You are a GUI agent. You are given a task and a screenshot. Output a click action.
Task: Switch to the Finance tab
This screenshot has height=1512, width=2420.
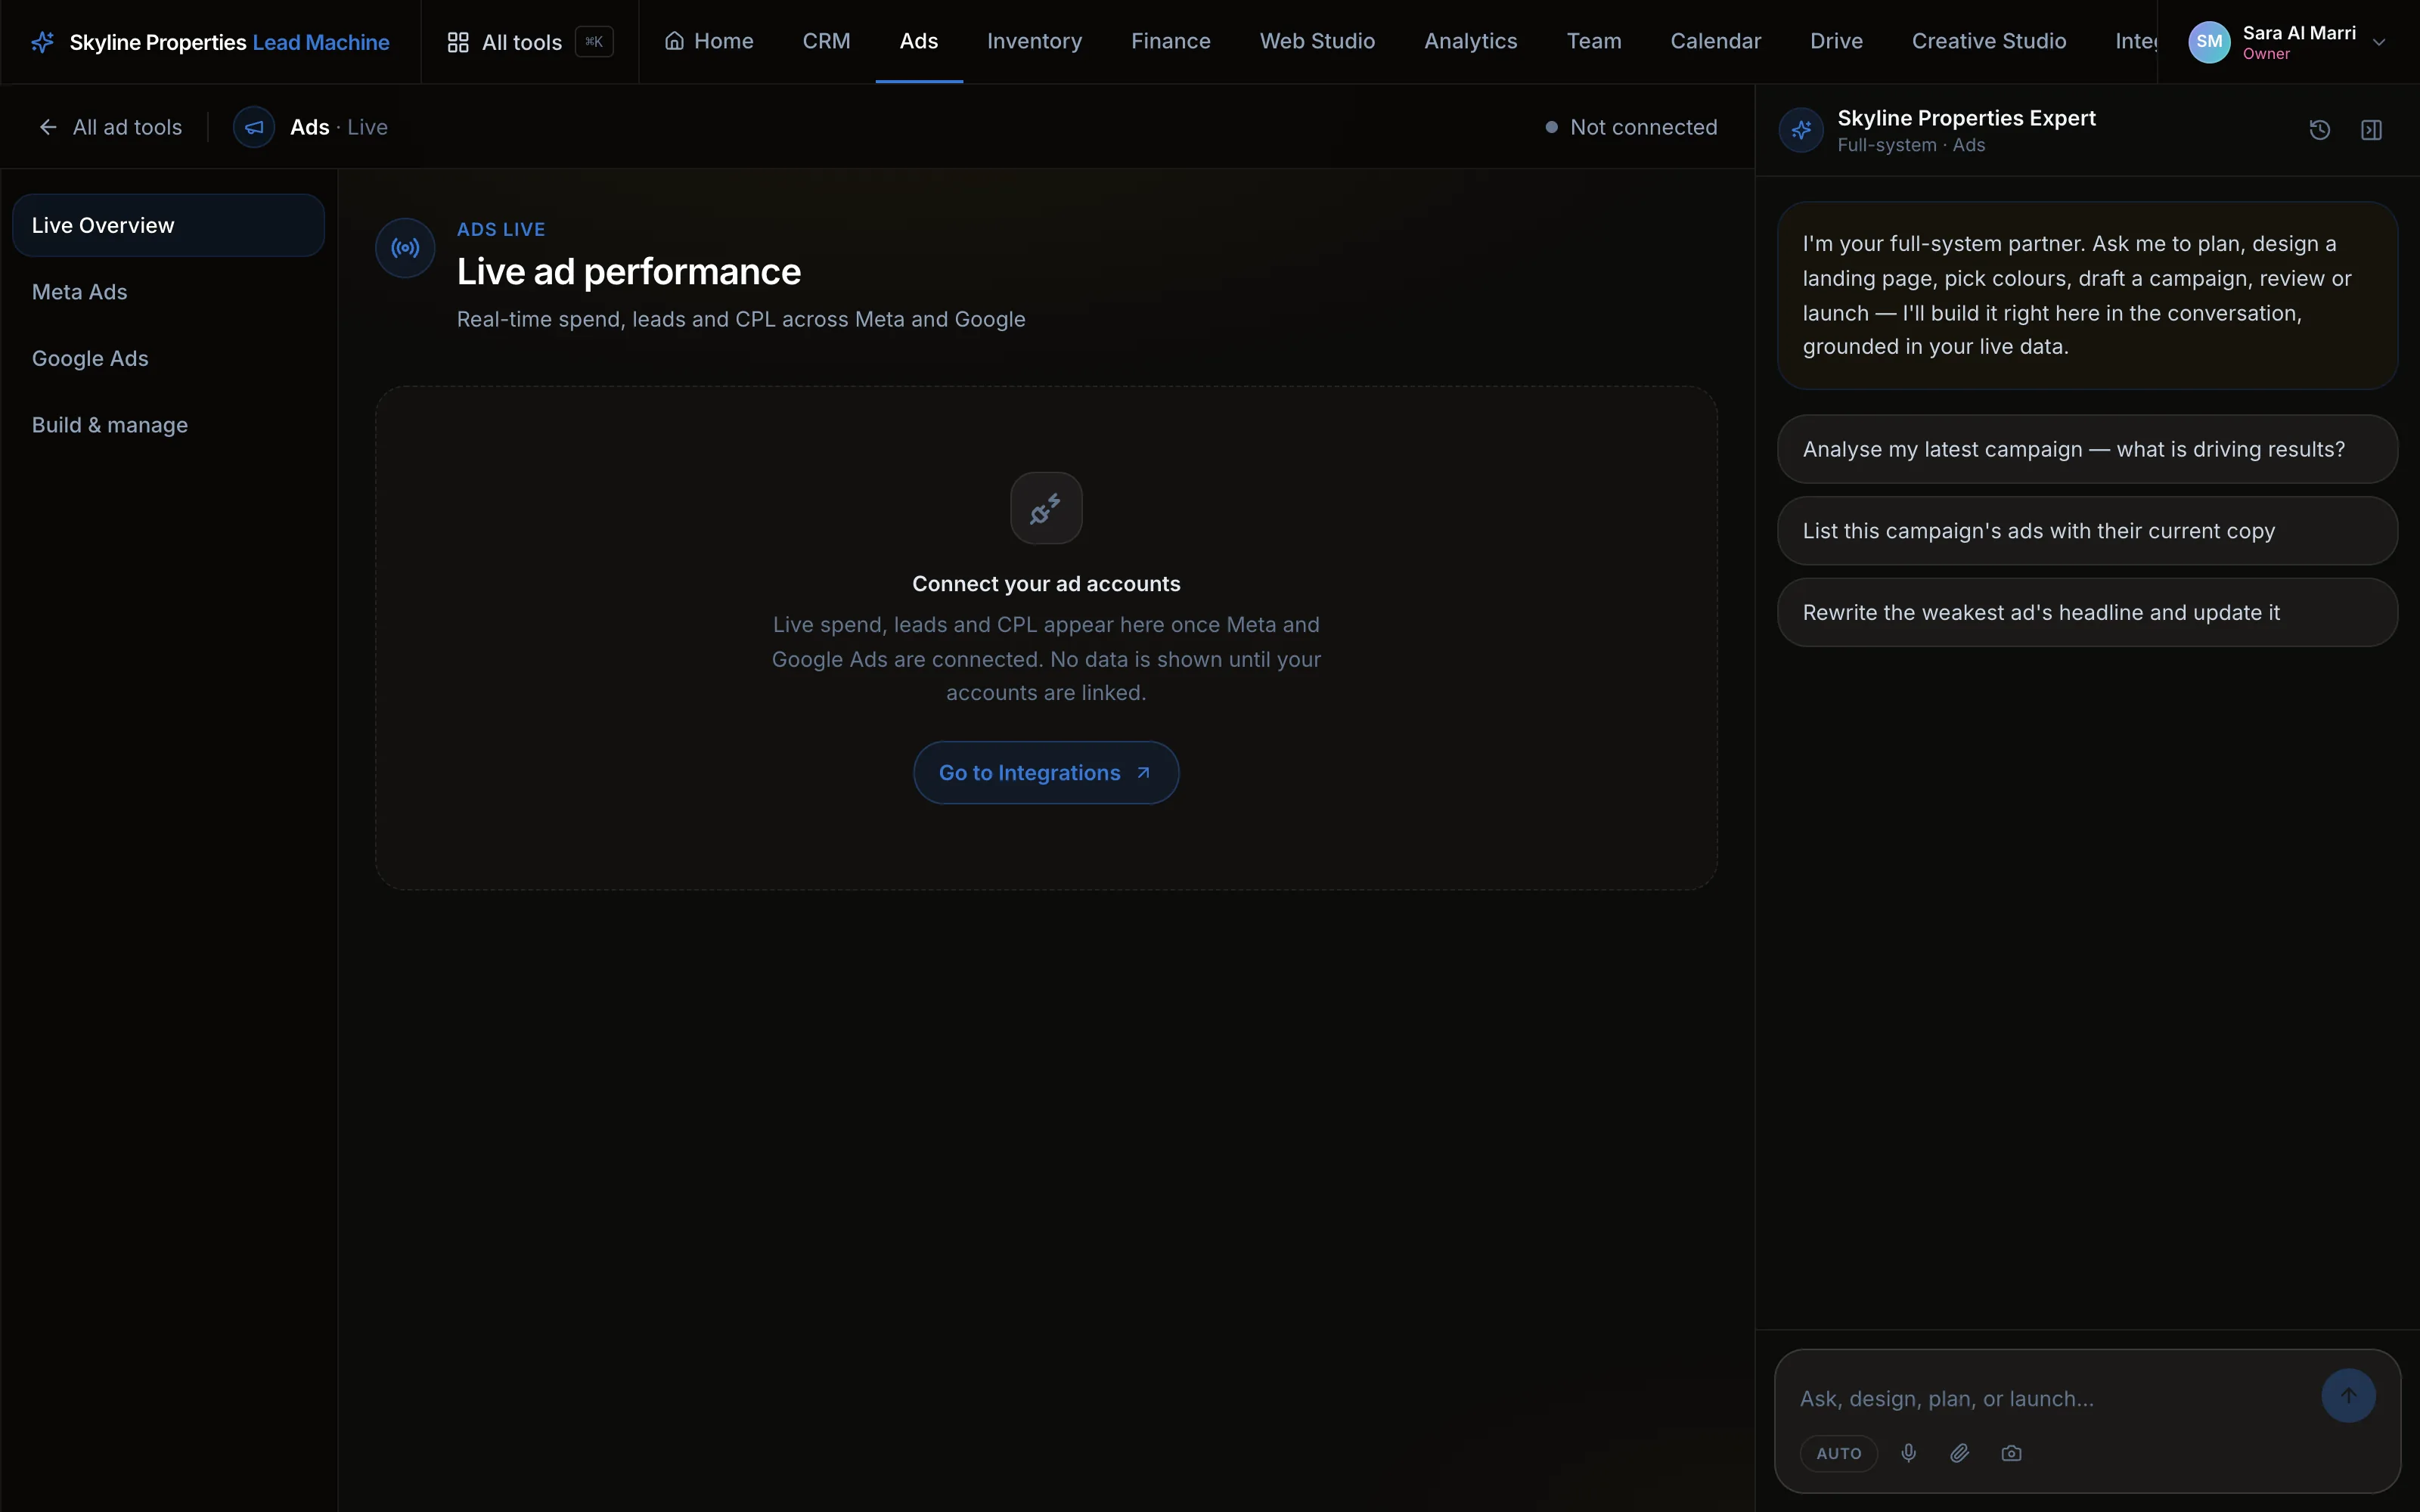point(1170,41)
